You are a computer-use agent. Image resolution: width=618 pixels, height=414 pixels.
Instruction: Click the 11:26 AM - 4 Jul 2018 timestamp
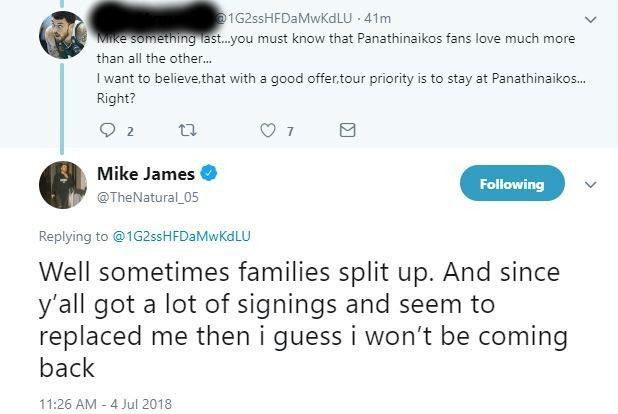tap(106, 404)
